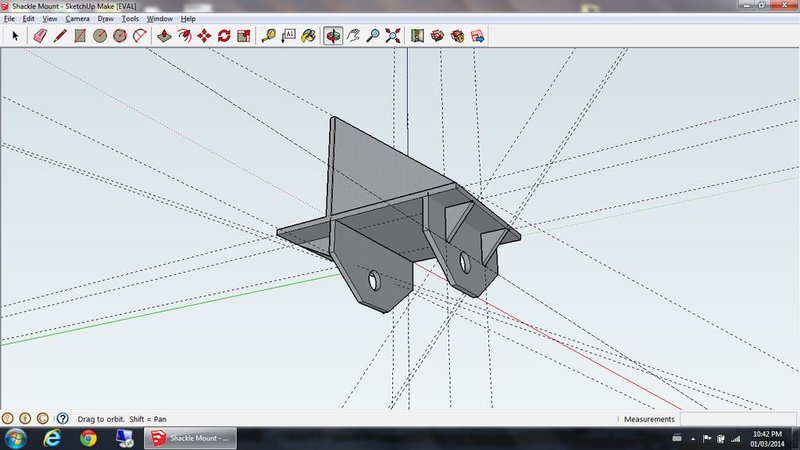Open the File menu
Screen dimensions: 800x450
click(9, 19)
